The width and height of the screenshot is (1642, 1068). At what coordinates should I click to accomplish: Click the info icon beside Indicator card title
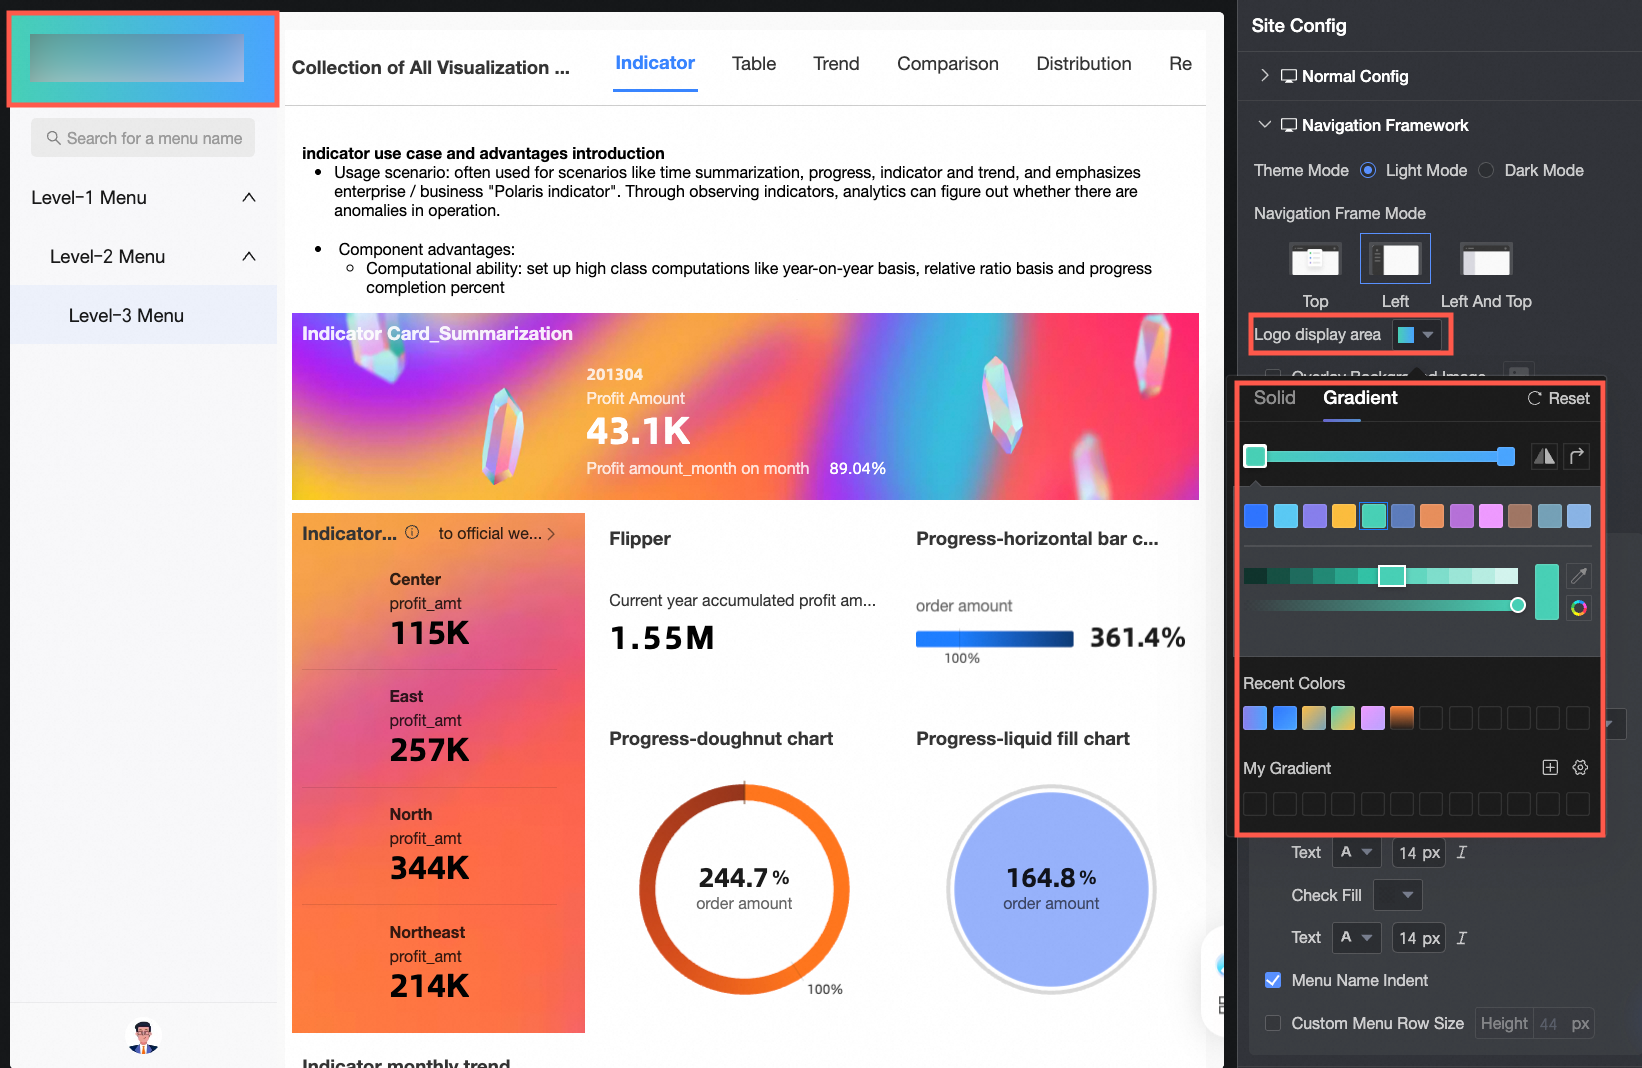point(412,533)
